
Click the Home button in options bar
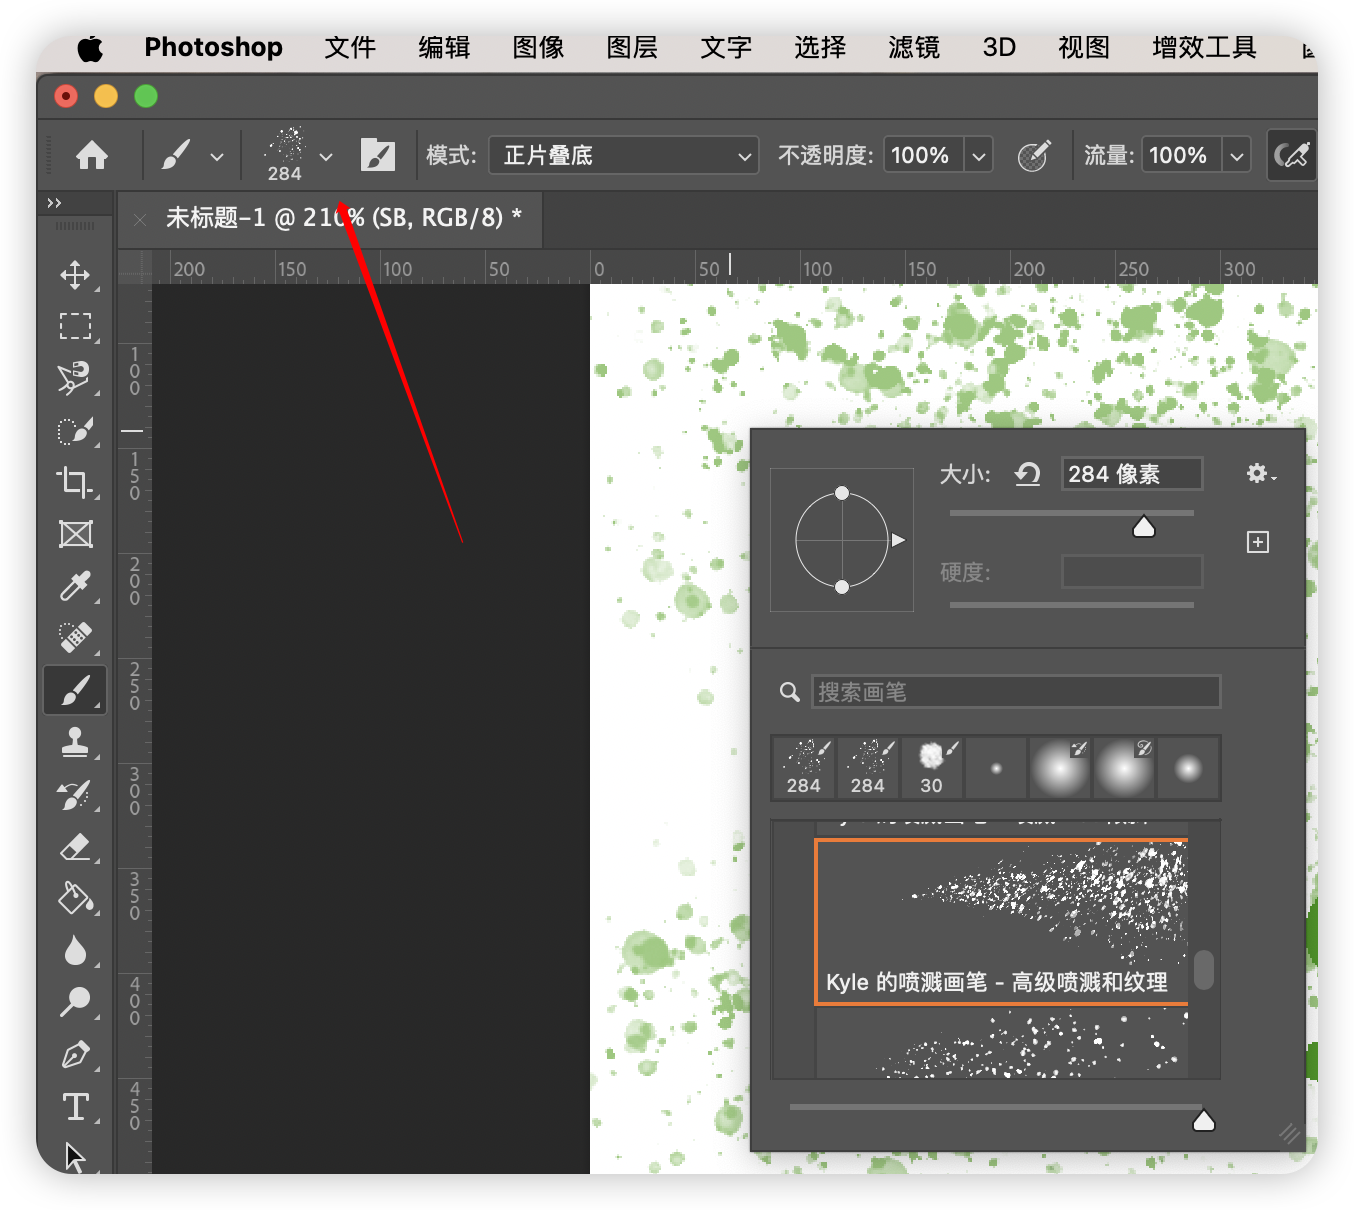(92, 156)
